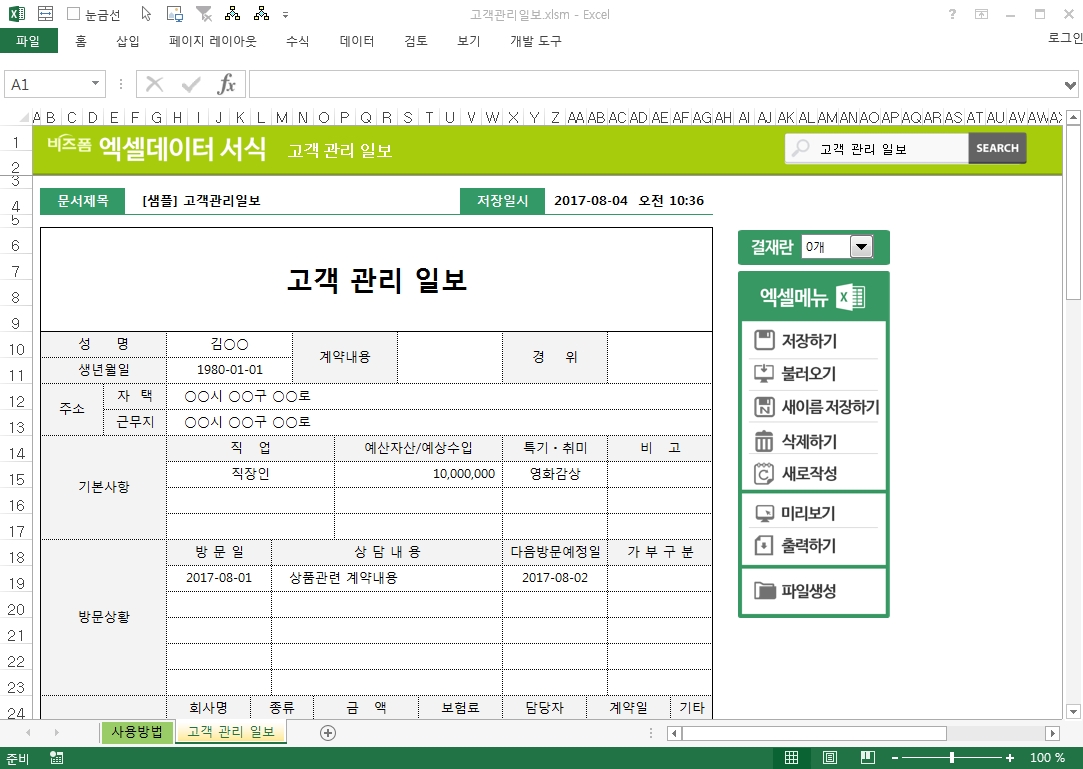
Task: Click the Help question mark icon
Action: pyautogui.click(x=952, y=14)
